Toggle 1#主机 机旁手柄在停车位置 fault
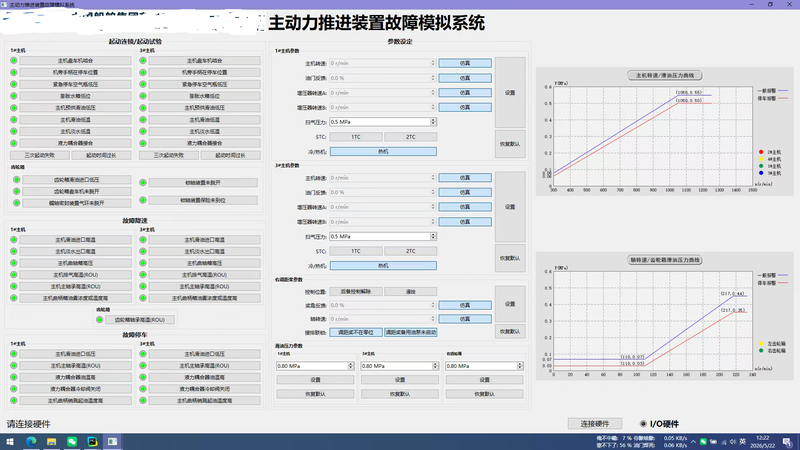 76,72
